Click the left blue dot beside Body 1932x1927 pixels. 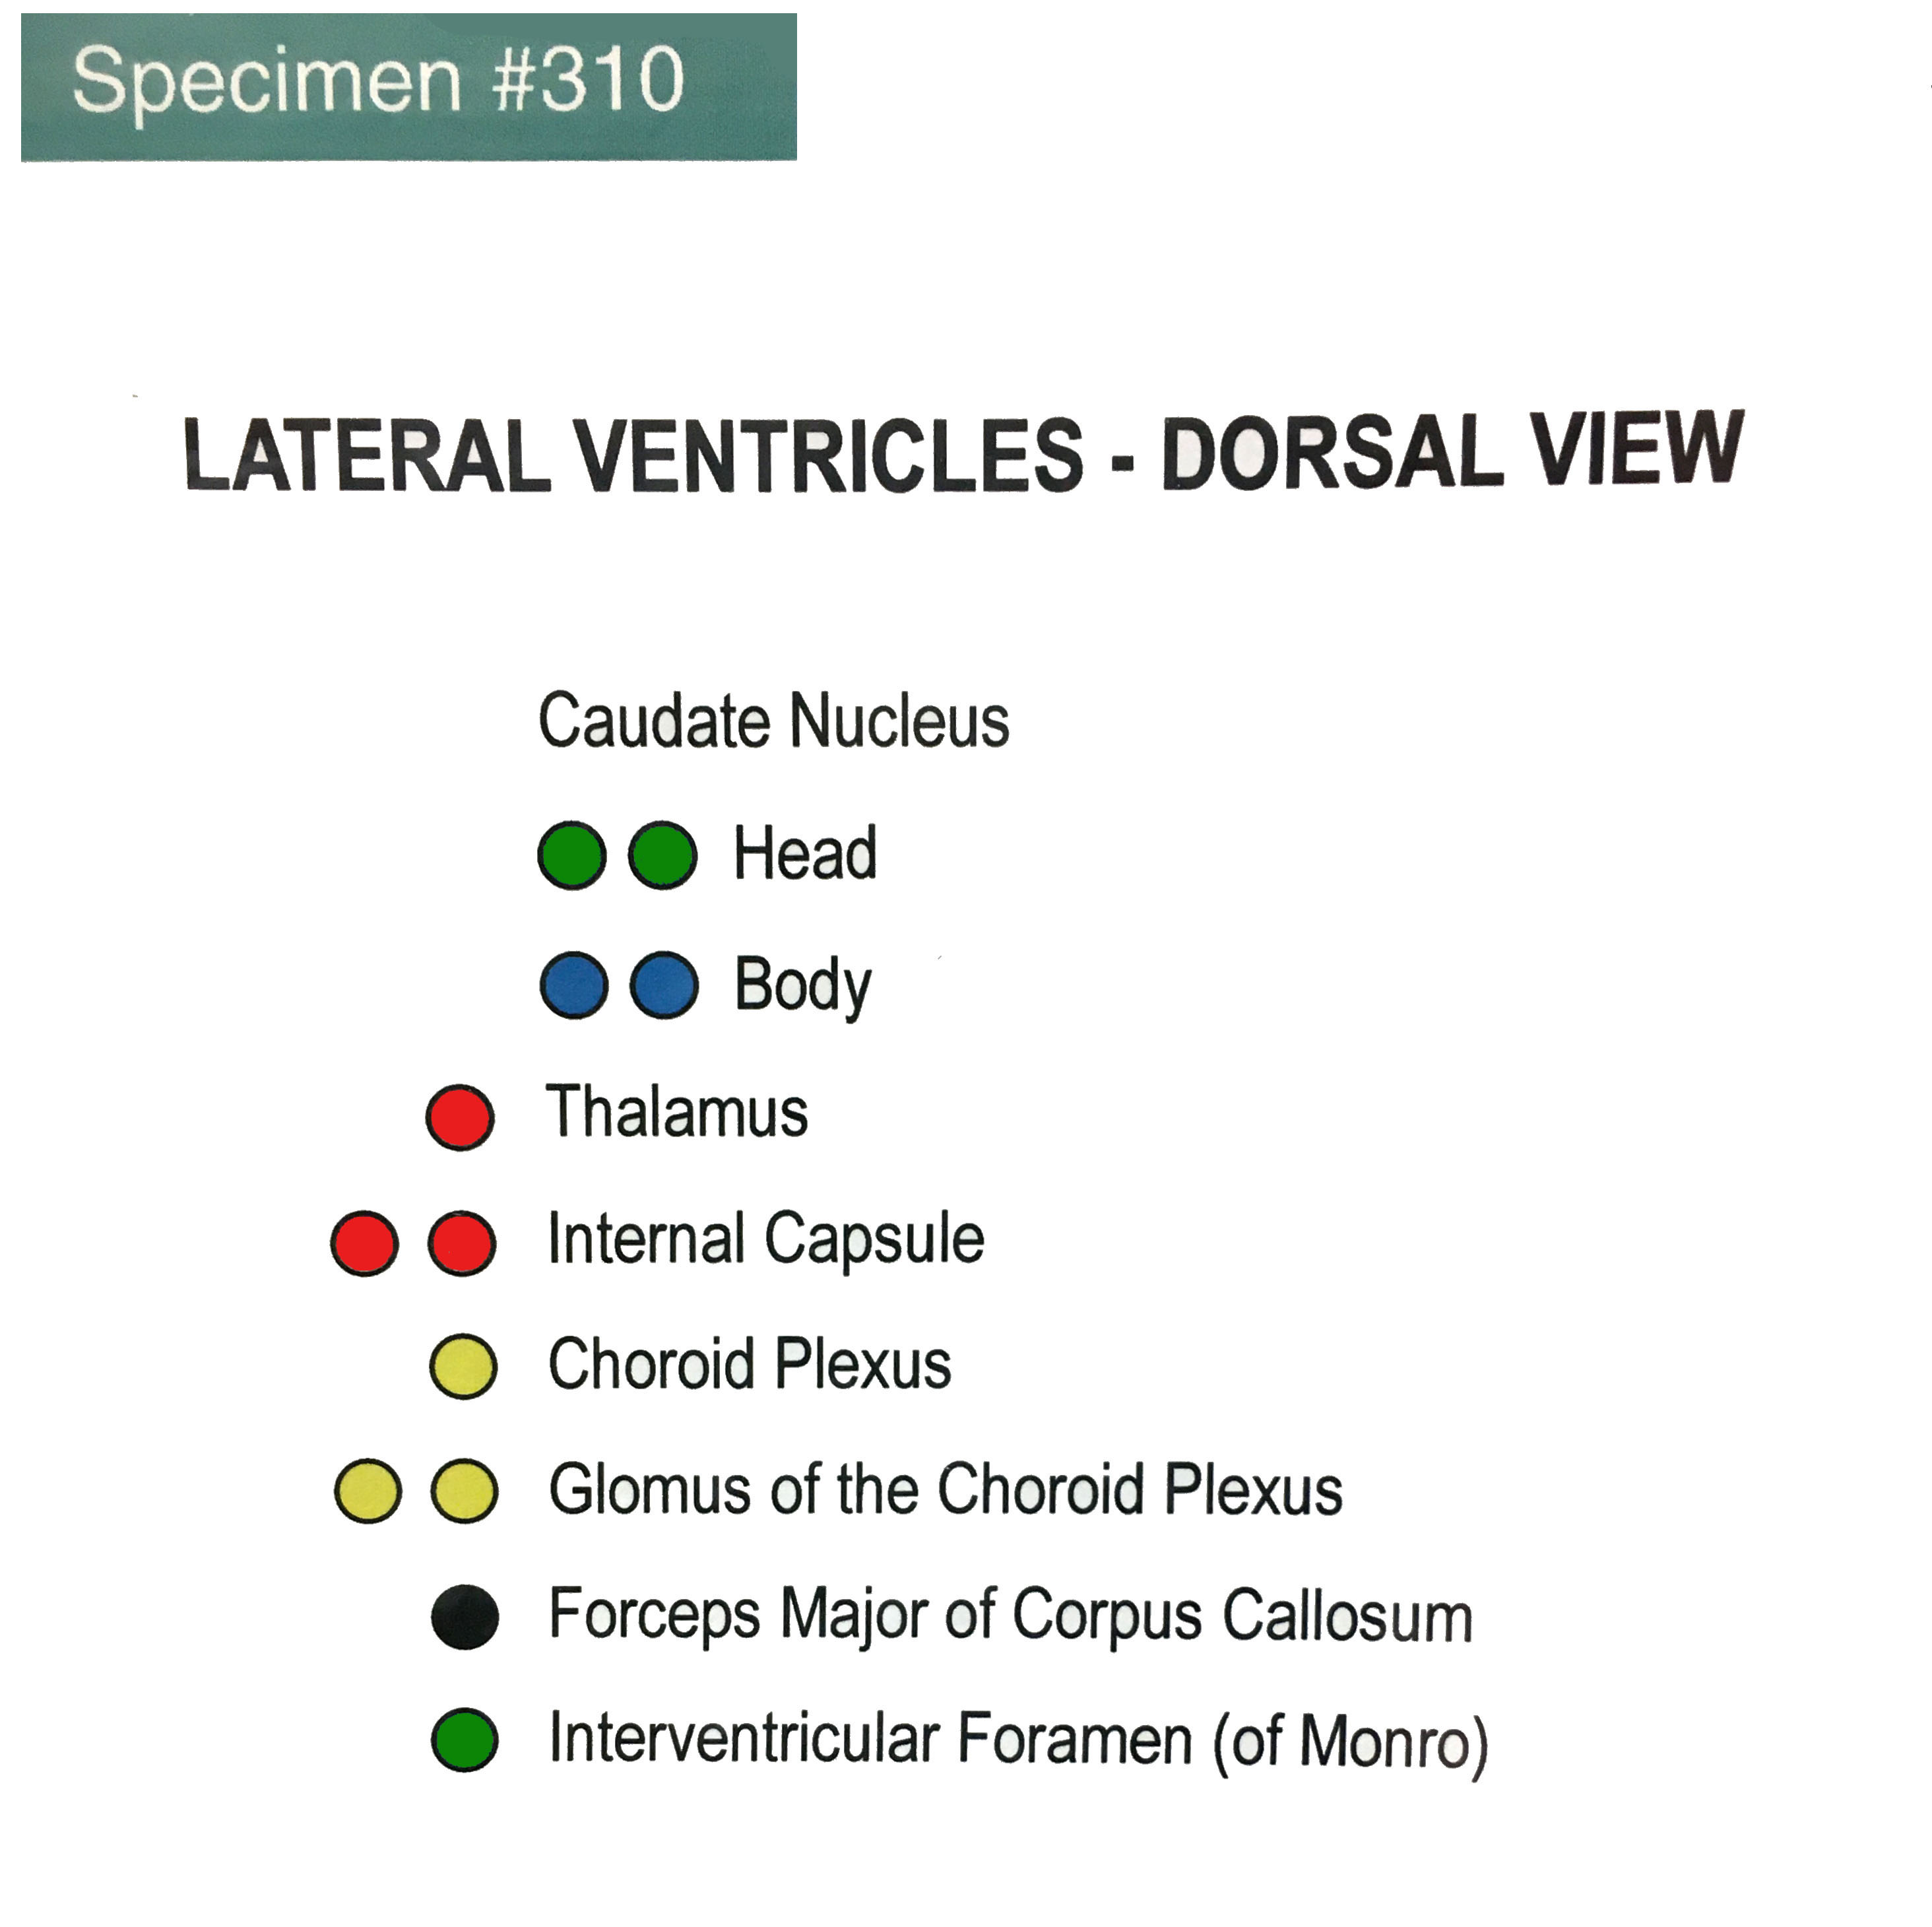574,985
